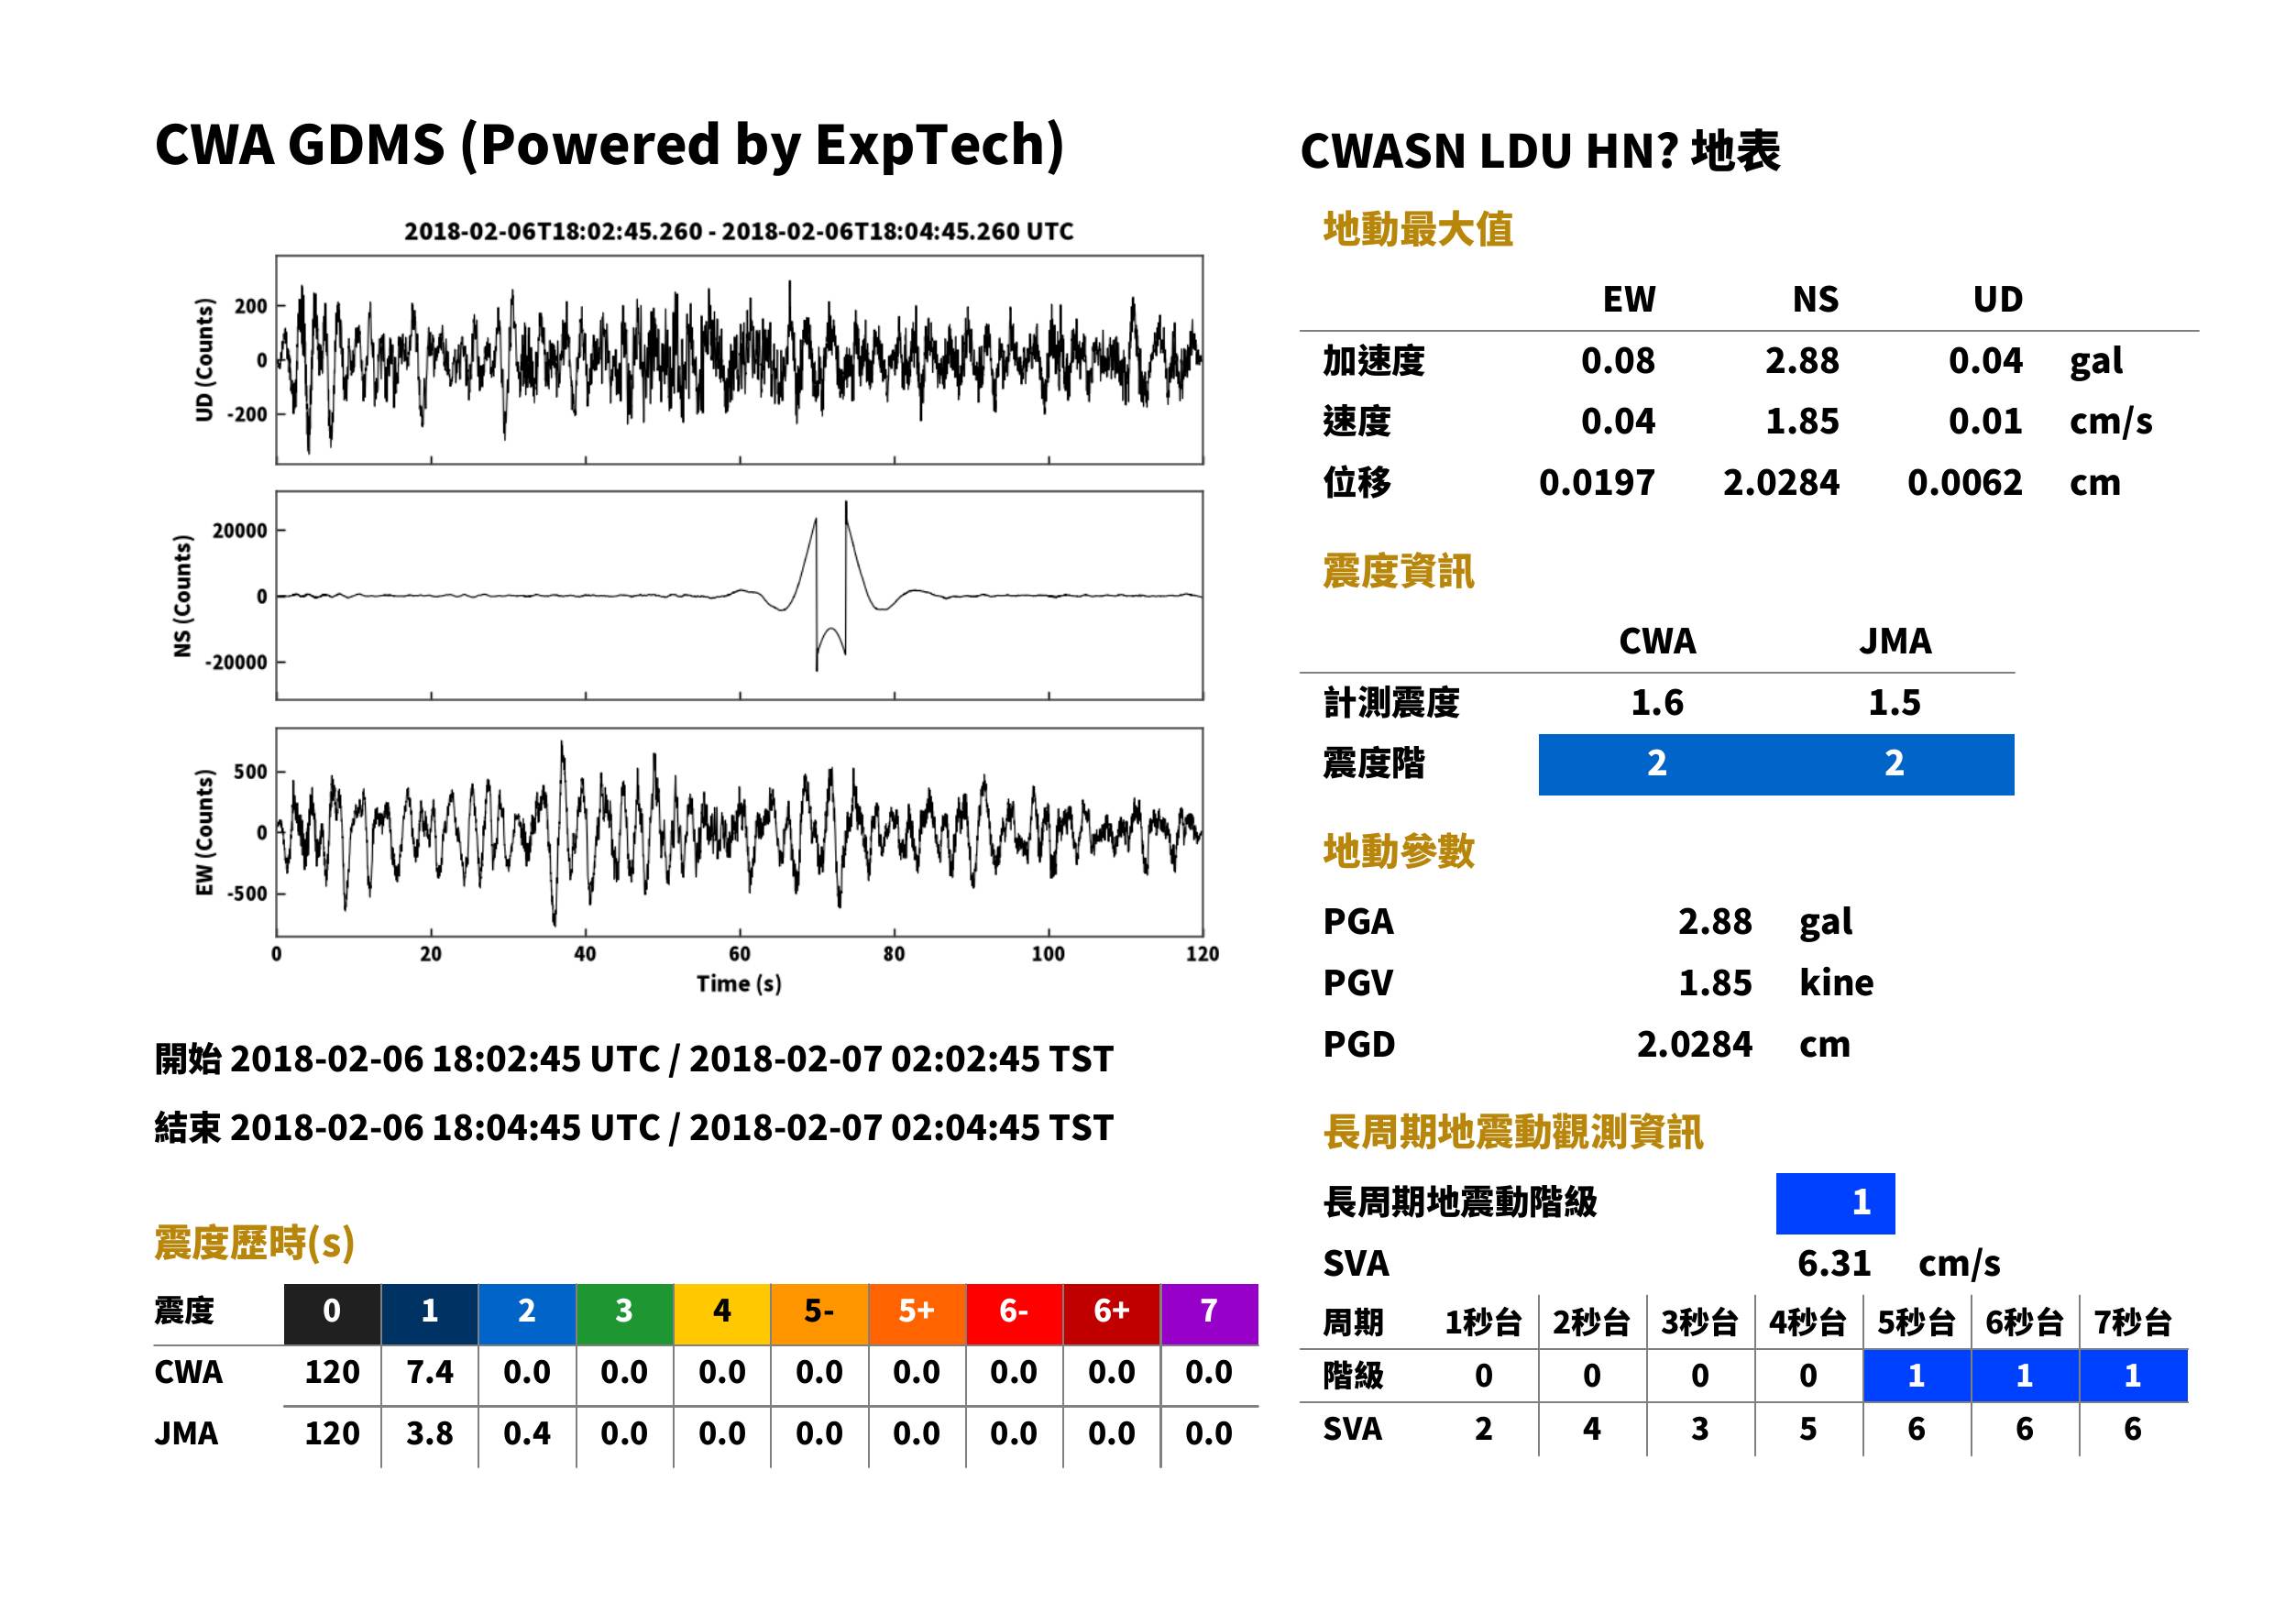Click the CWA GDMS title heading
Viewport: 2274px width, 1624px height.
click(609, 144)
